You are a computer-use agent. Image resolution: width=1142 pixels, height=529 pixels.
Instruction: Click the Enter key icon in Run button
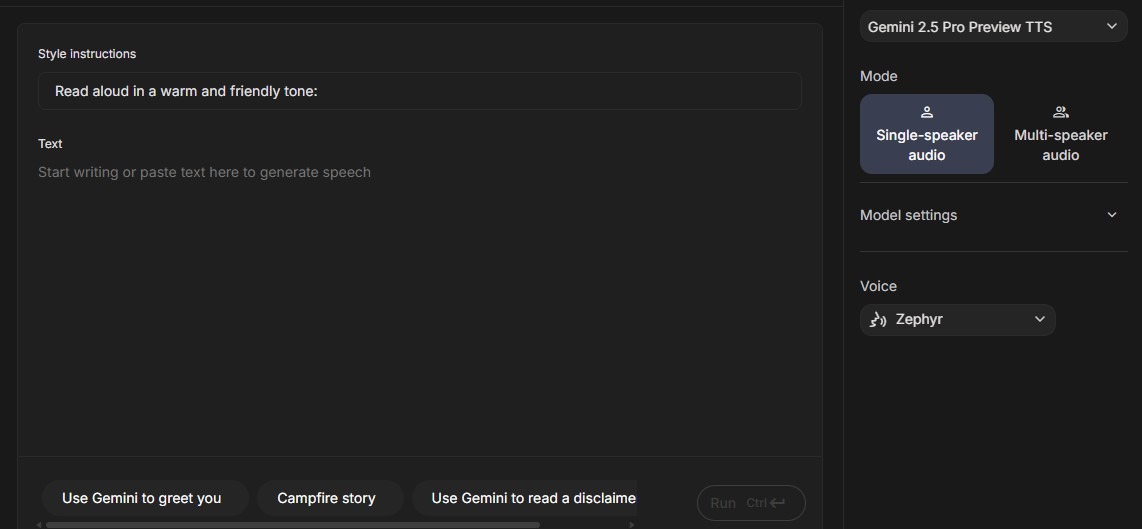[777, 503]
